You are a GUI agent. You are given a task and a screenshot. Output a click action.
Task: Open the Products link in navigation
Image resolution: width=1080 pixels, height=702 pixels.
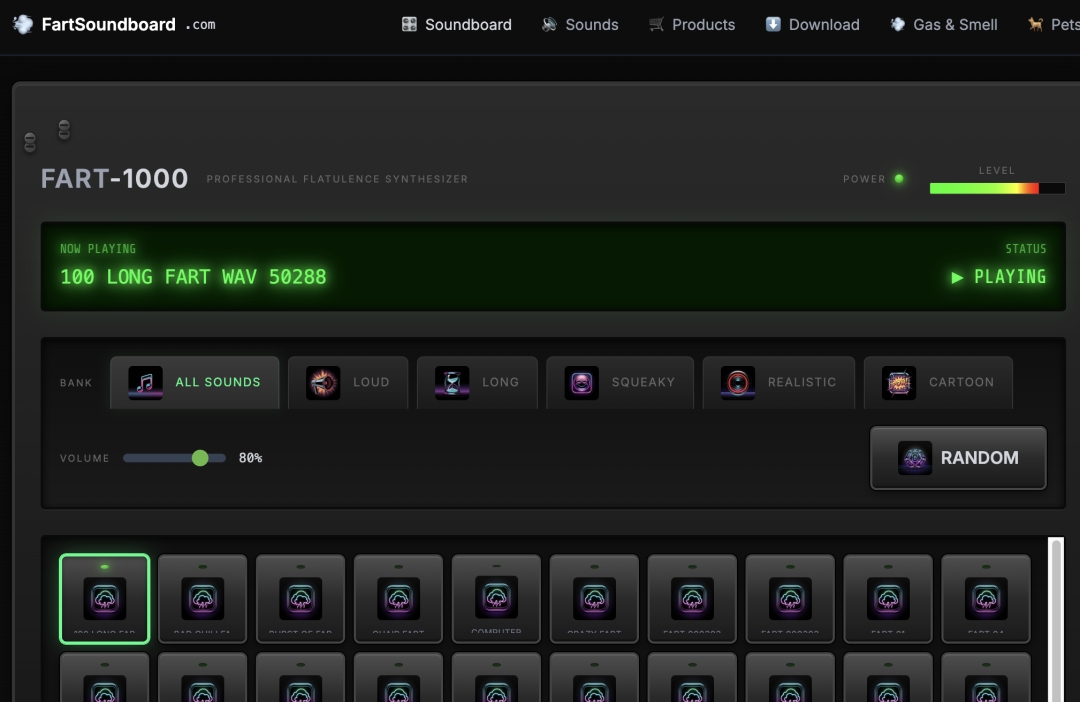coord(691,25)
